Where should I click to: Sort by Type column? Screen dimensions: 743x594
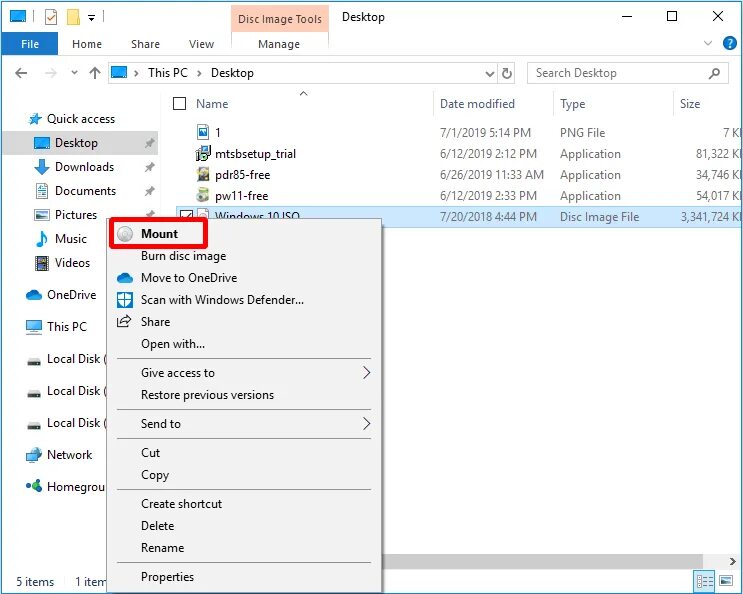pos(572,104)
